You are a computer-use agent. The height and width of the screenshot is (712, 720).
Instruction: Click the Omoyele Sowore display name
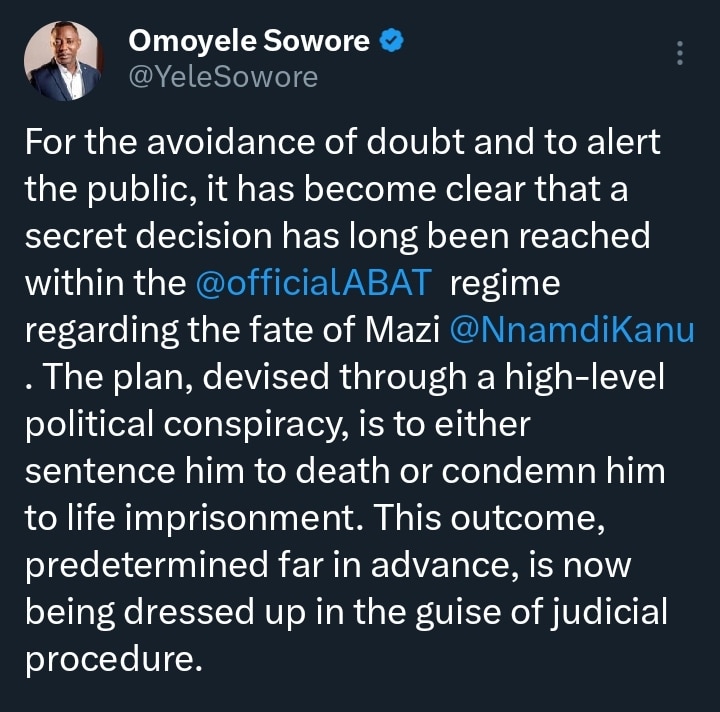249,42
